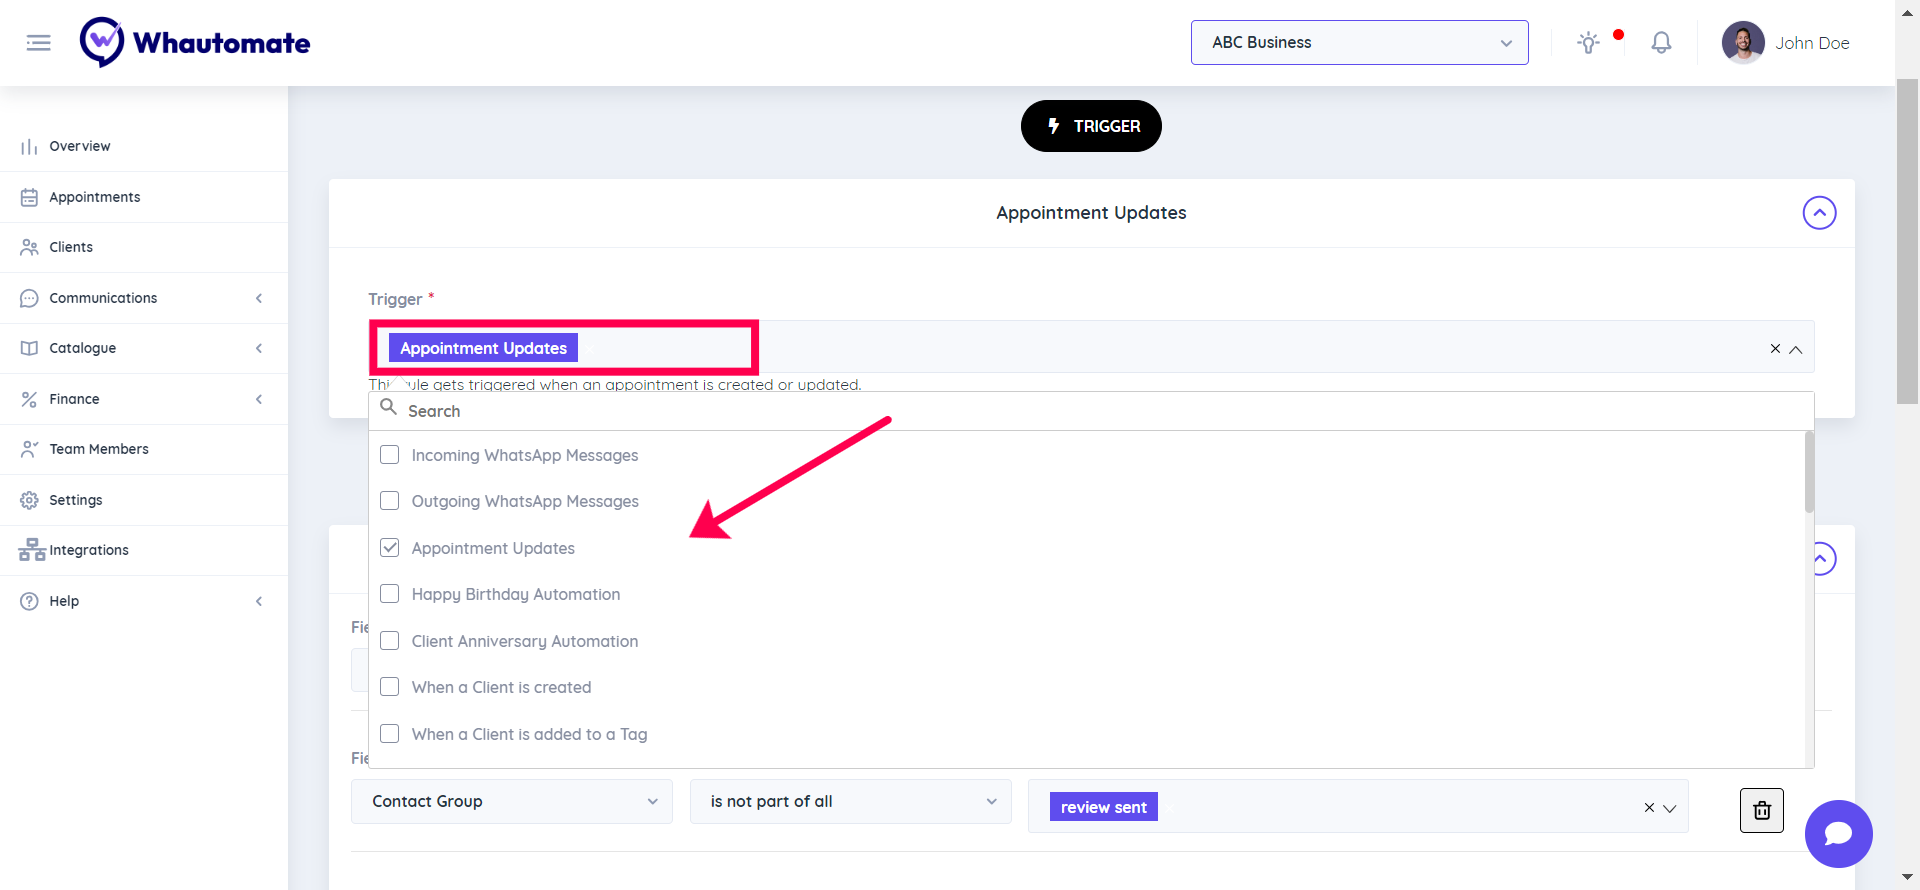Tick Happy Birthday Automation checkbox
This screenshot has height=890, width=1920.
[390, 594]
